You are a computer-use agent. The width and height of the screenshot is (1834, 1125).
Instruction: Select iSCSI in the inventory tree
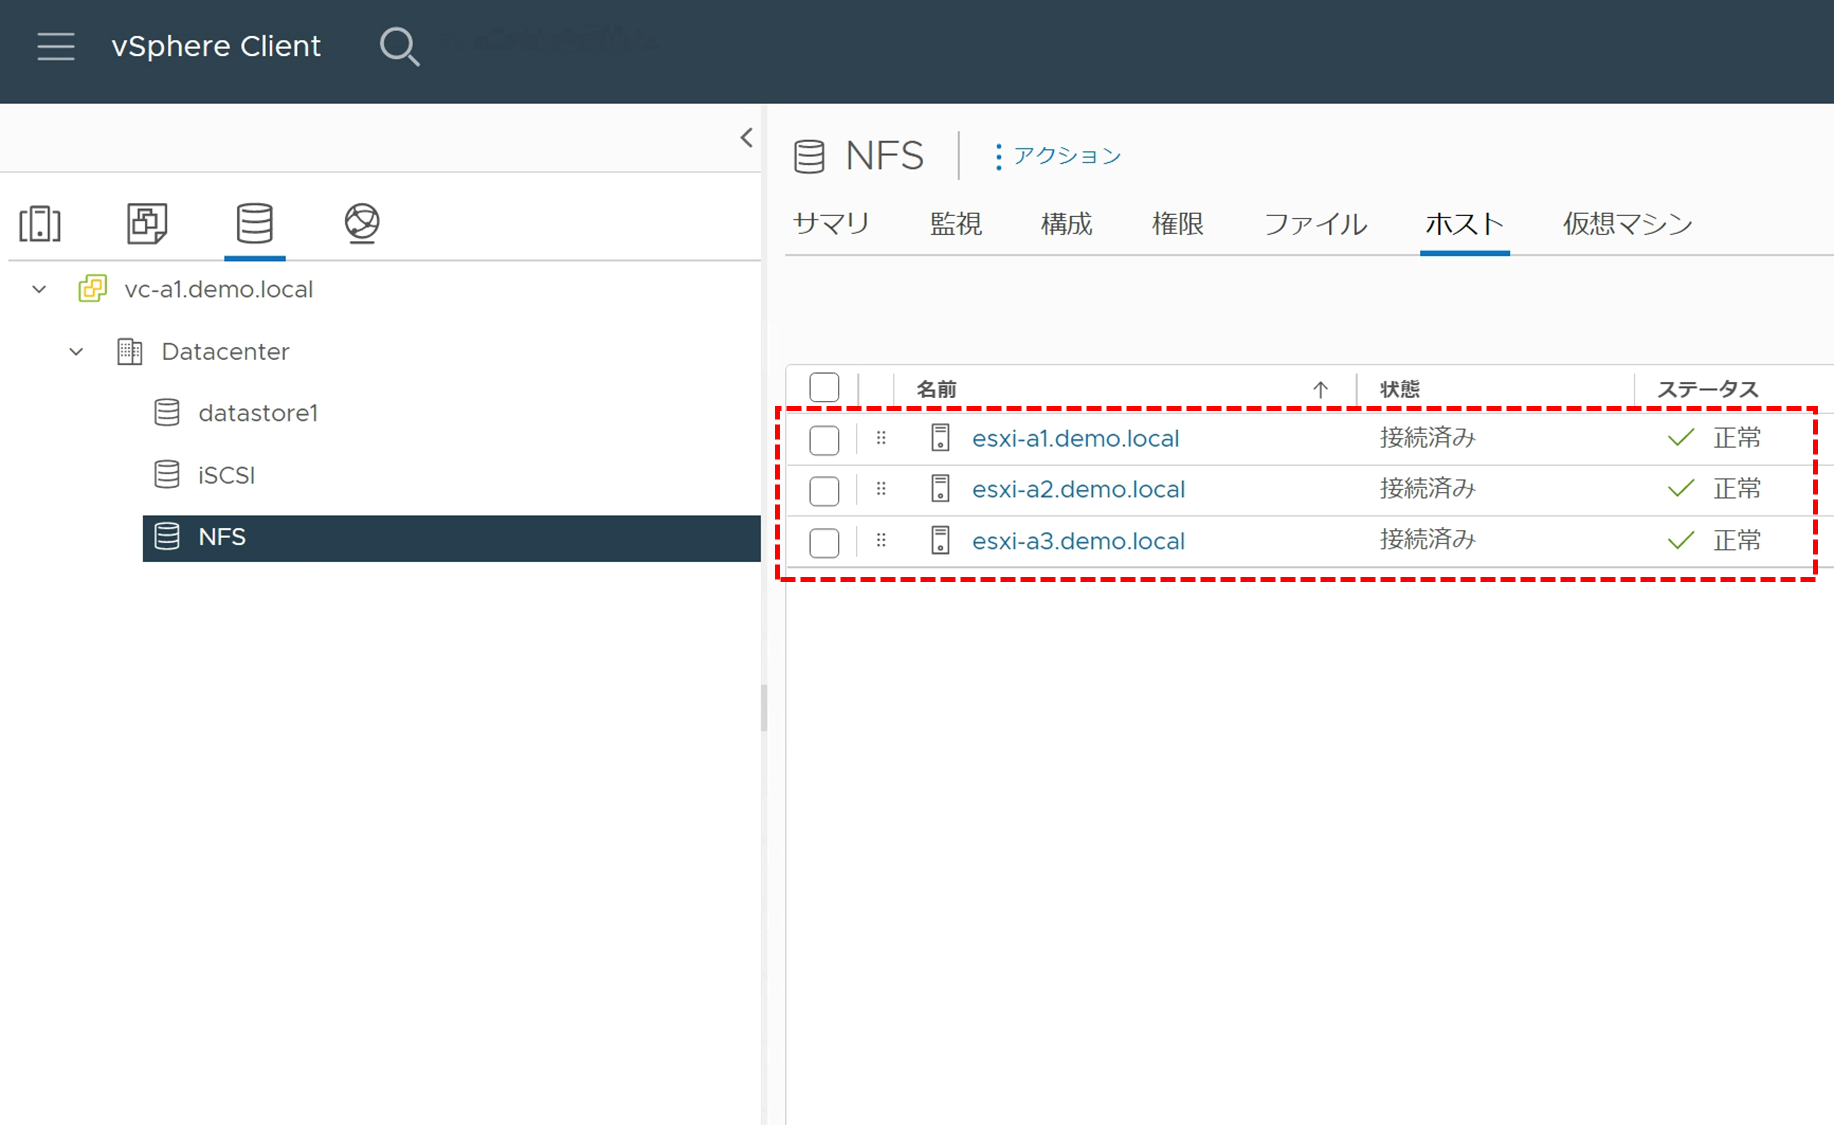226,475
